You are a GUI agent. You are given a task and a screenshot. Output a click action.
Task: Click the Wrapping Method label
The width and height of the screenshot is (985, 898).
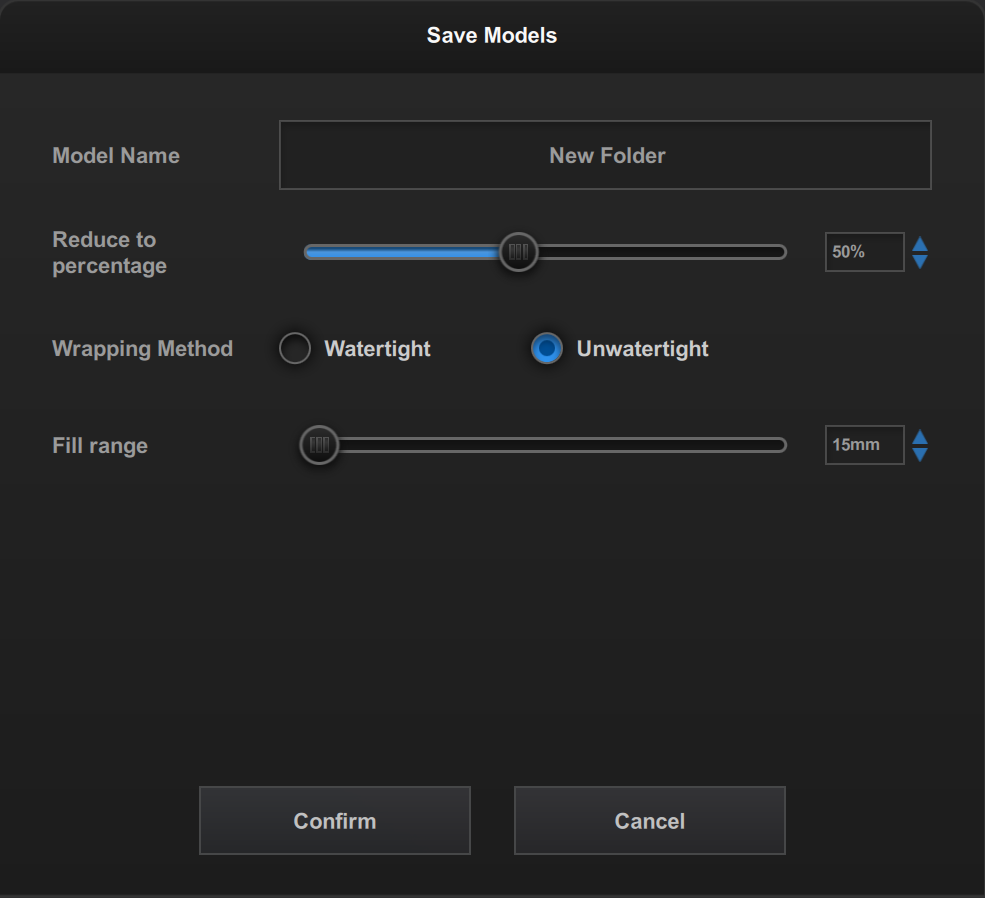pyautogui.click(x=142, y=349)
